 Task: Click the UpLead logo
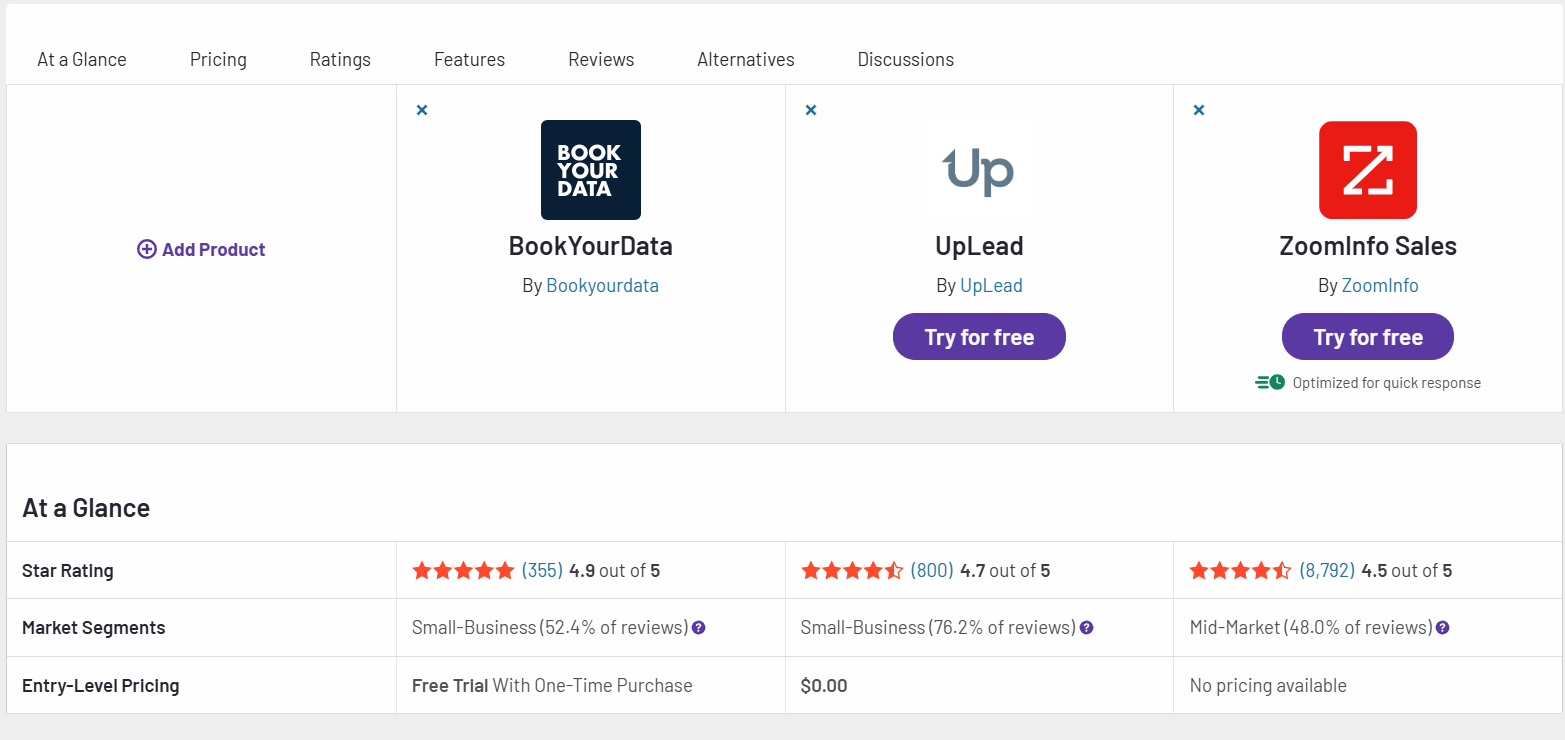(x=979, y=170)
